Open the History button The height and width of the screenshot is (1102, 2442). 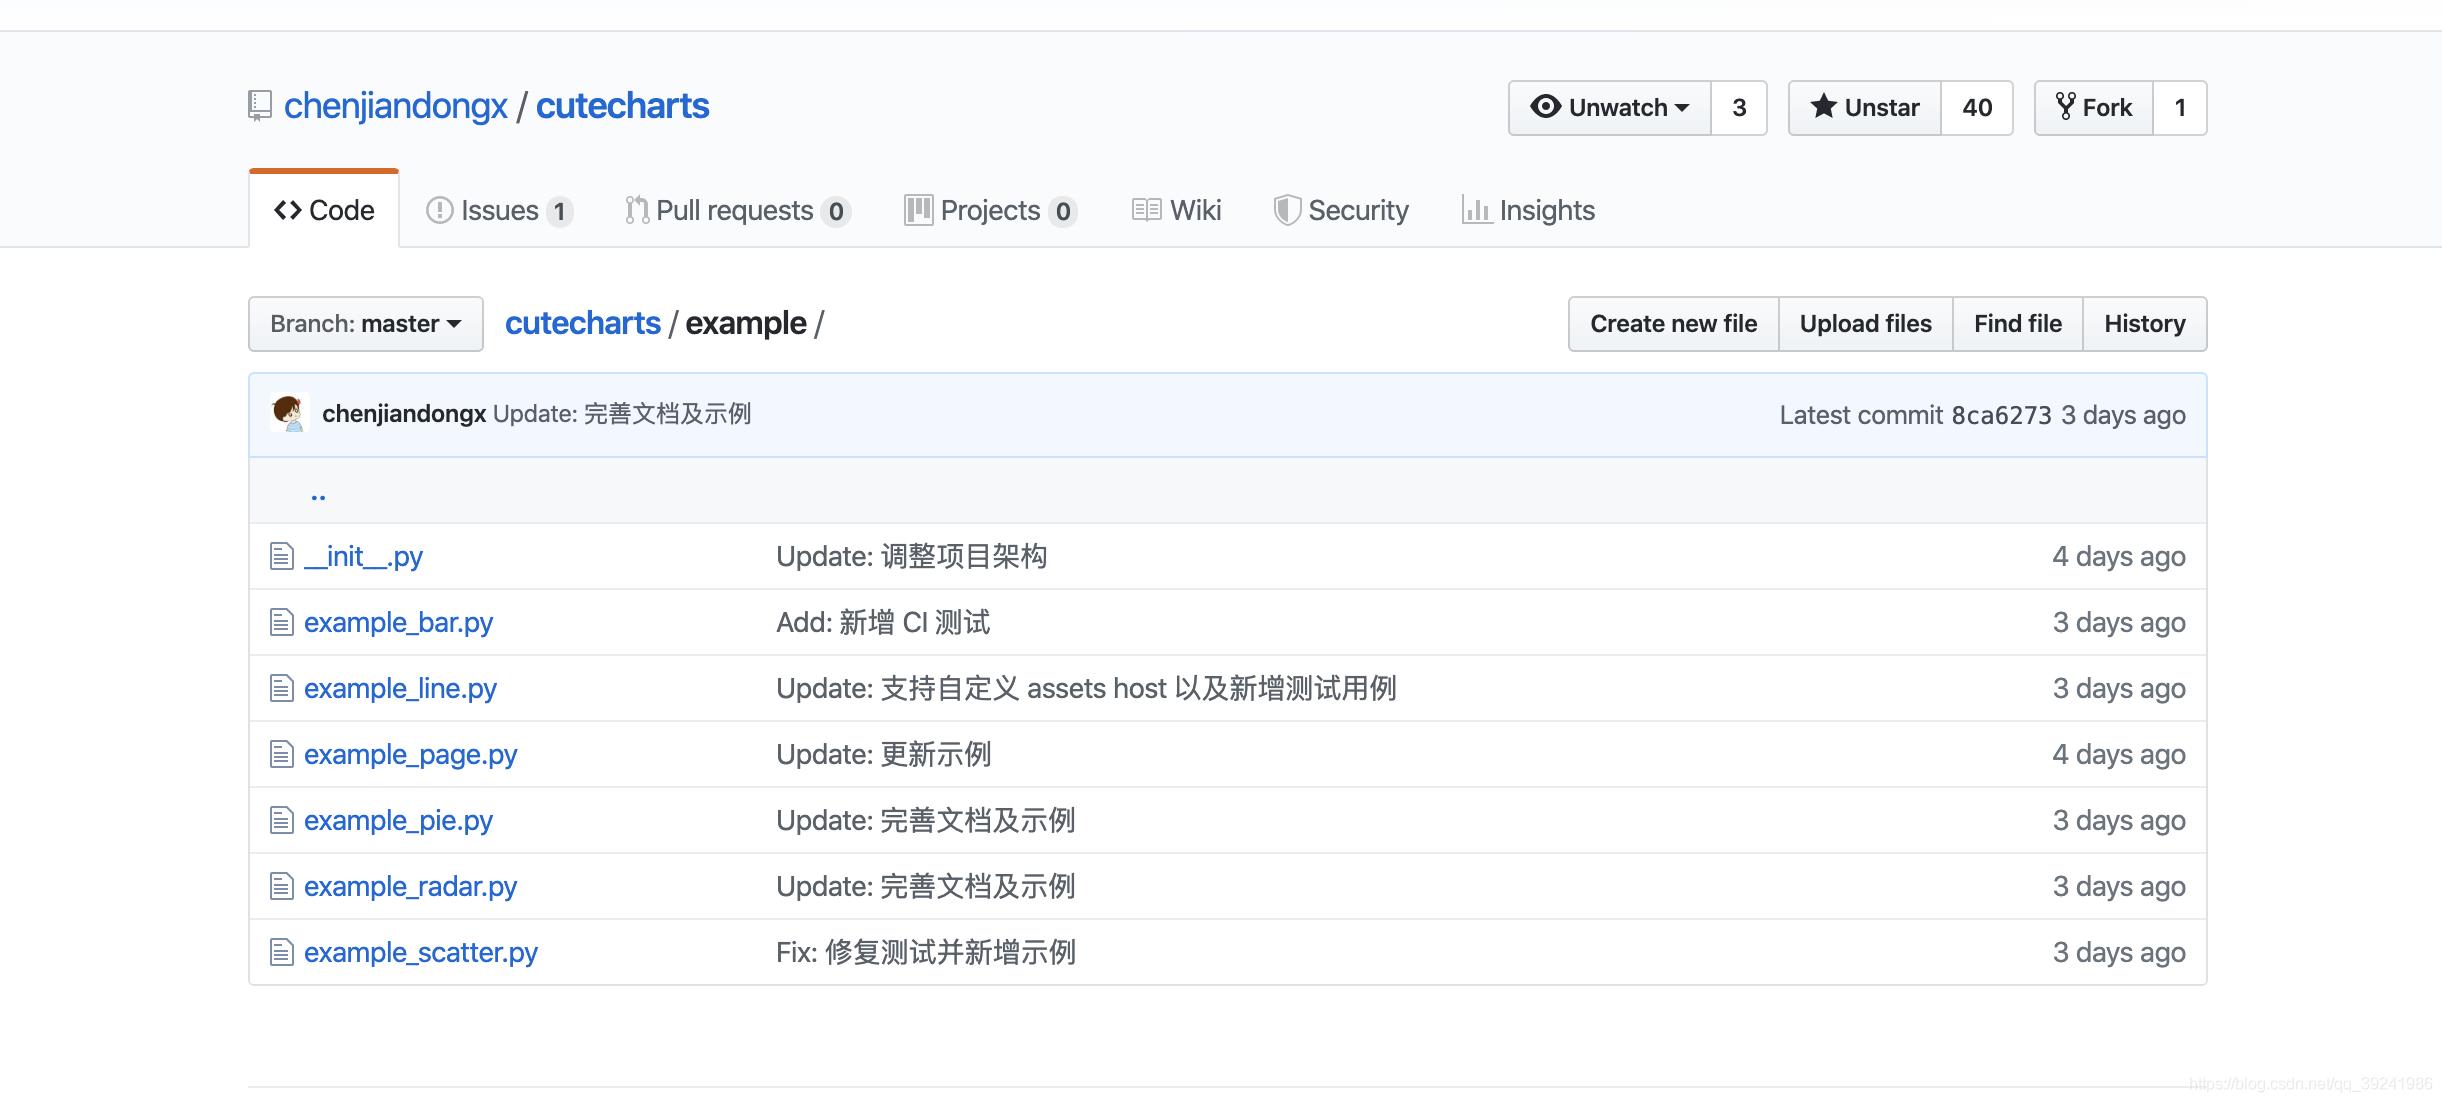2145,324
